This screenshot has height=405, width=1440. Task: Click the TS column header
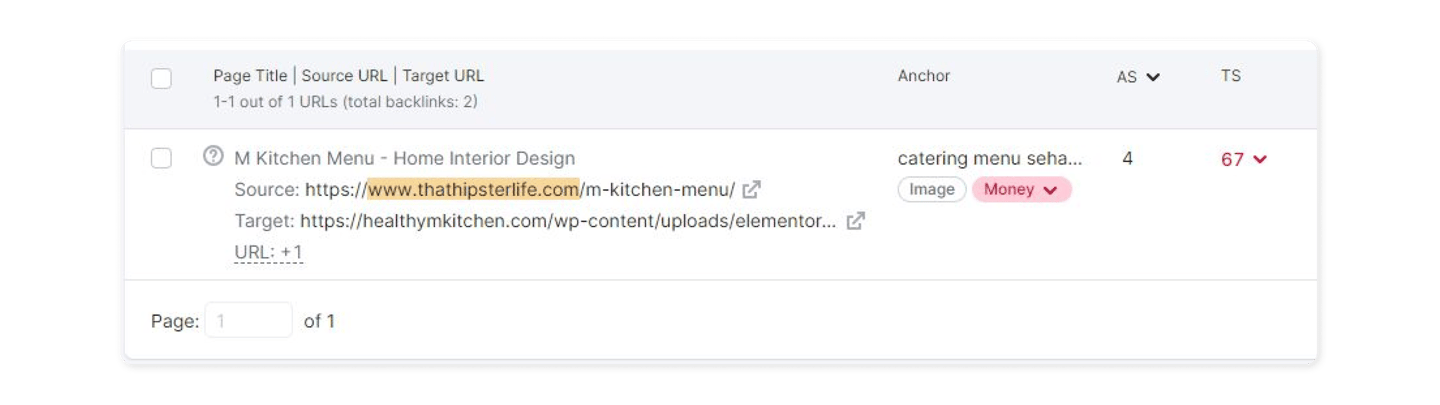(1231, 76)
